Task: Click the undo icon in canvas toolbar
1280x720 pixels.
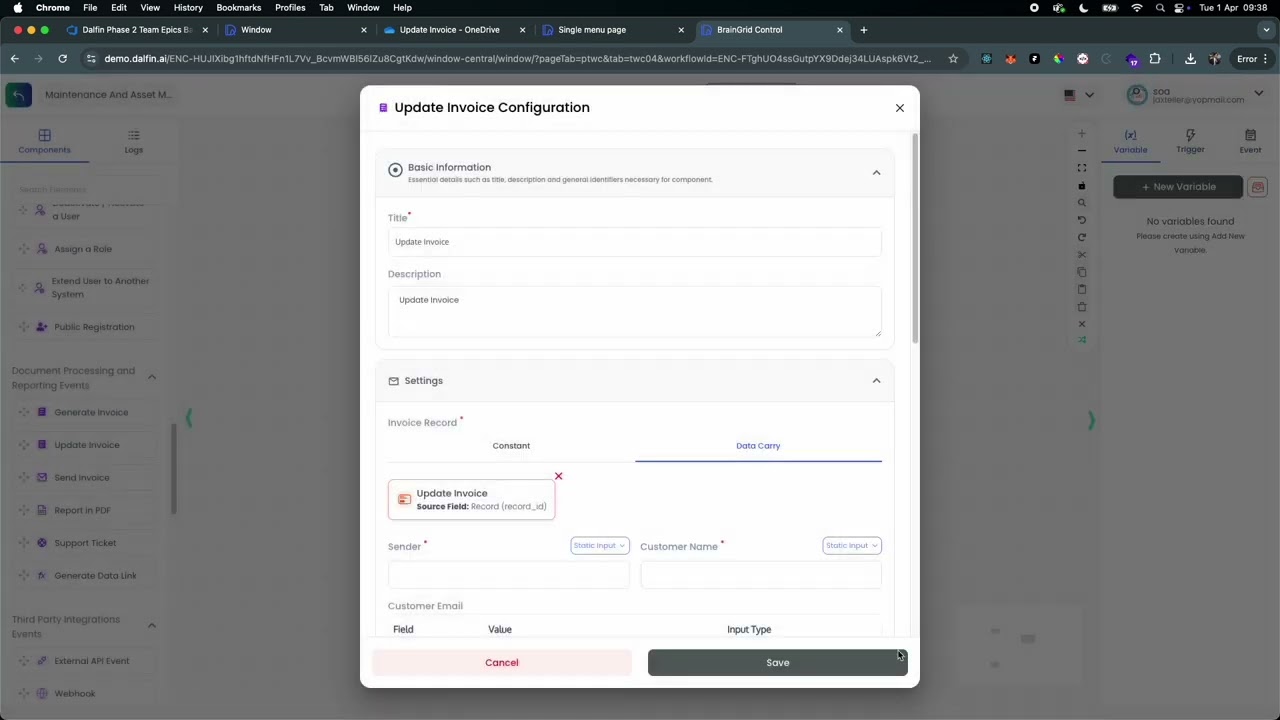Action: (1081, 220)
